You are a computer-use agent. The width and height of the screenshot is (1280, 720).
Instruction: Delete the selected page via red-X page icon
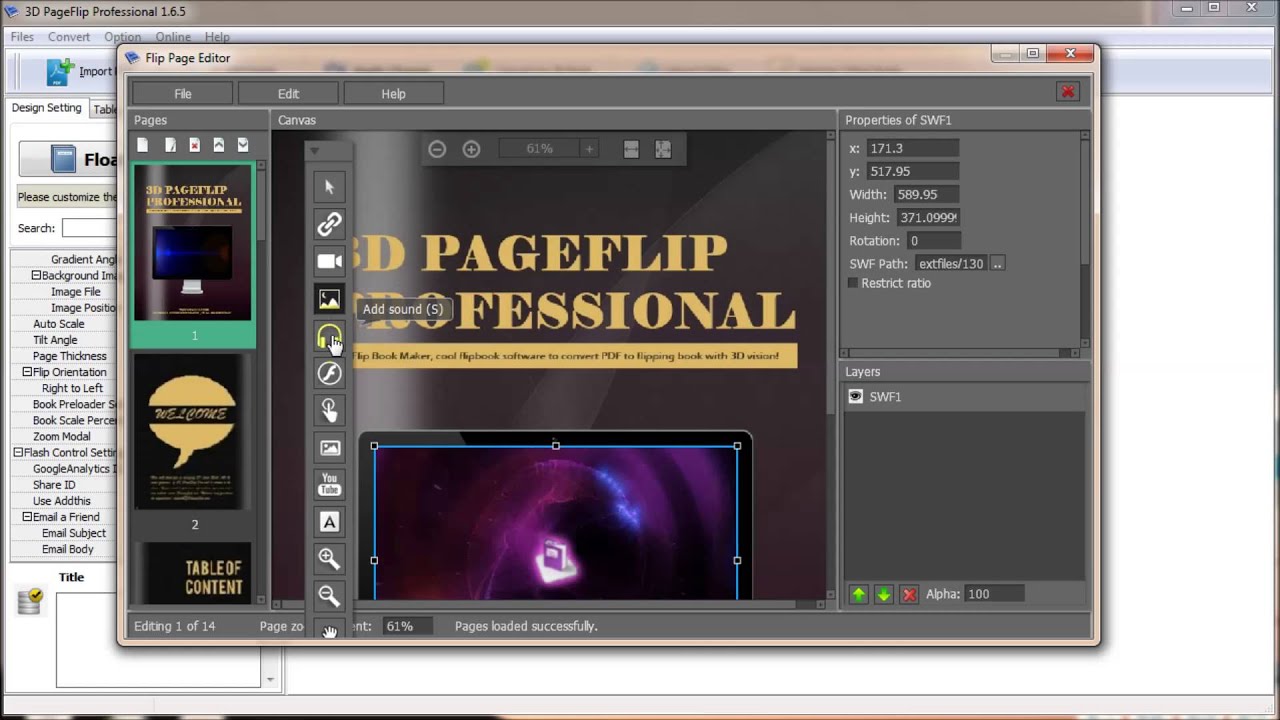194,145
